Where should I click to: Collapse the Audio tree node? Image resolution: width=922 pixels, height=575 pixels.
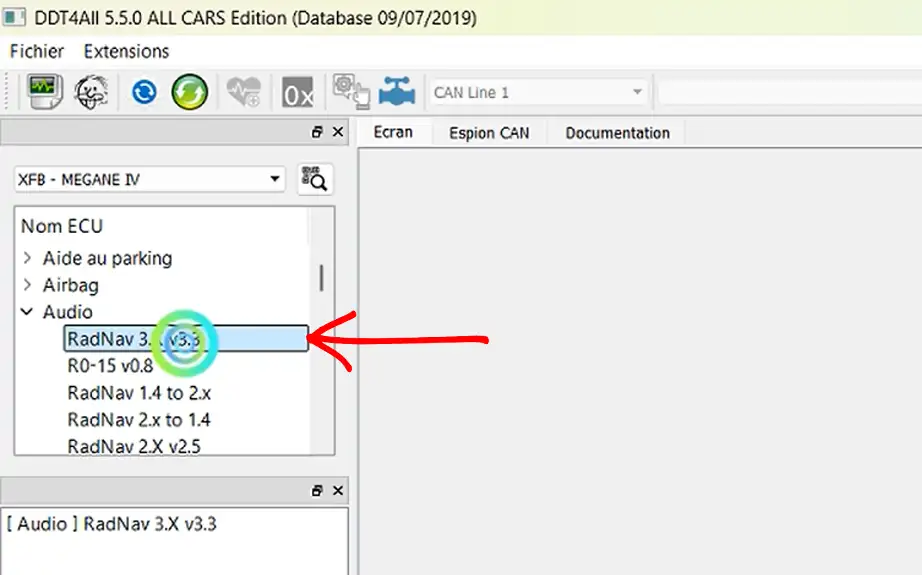27,312
